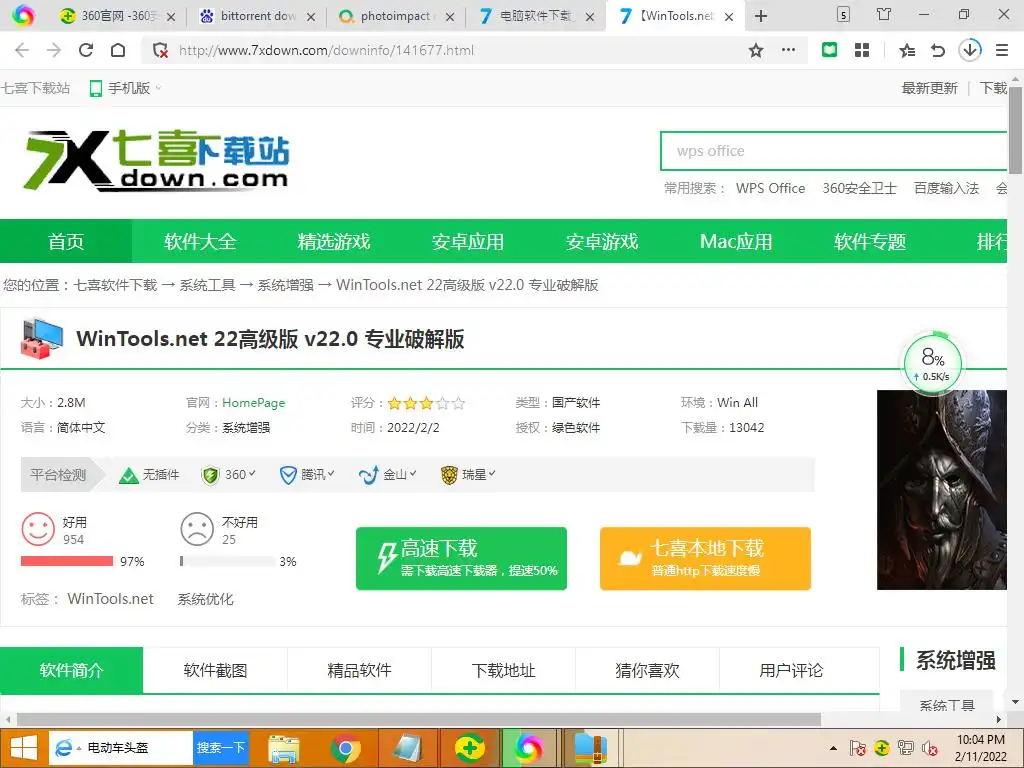The width and height of the screenshot is (1024, 768).
Task: Open the WPS Office common search link
Action: tap(771, 188)
